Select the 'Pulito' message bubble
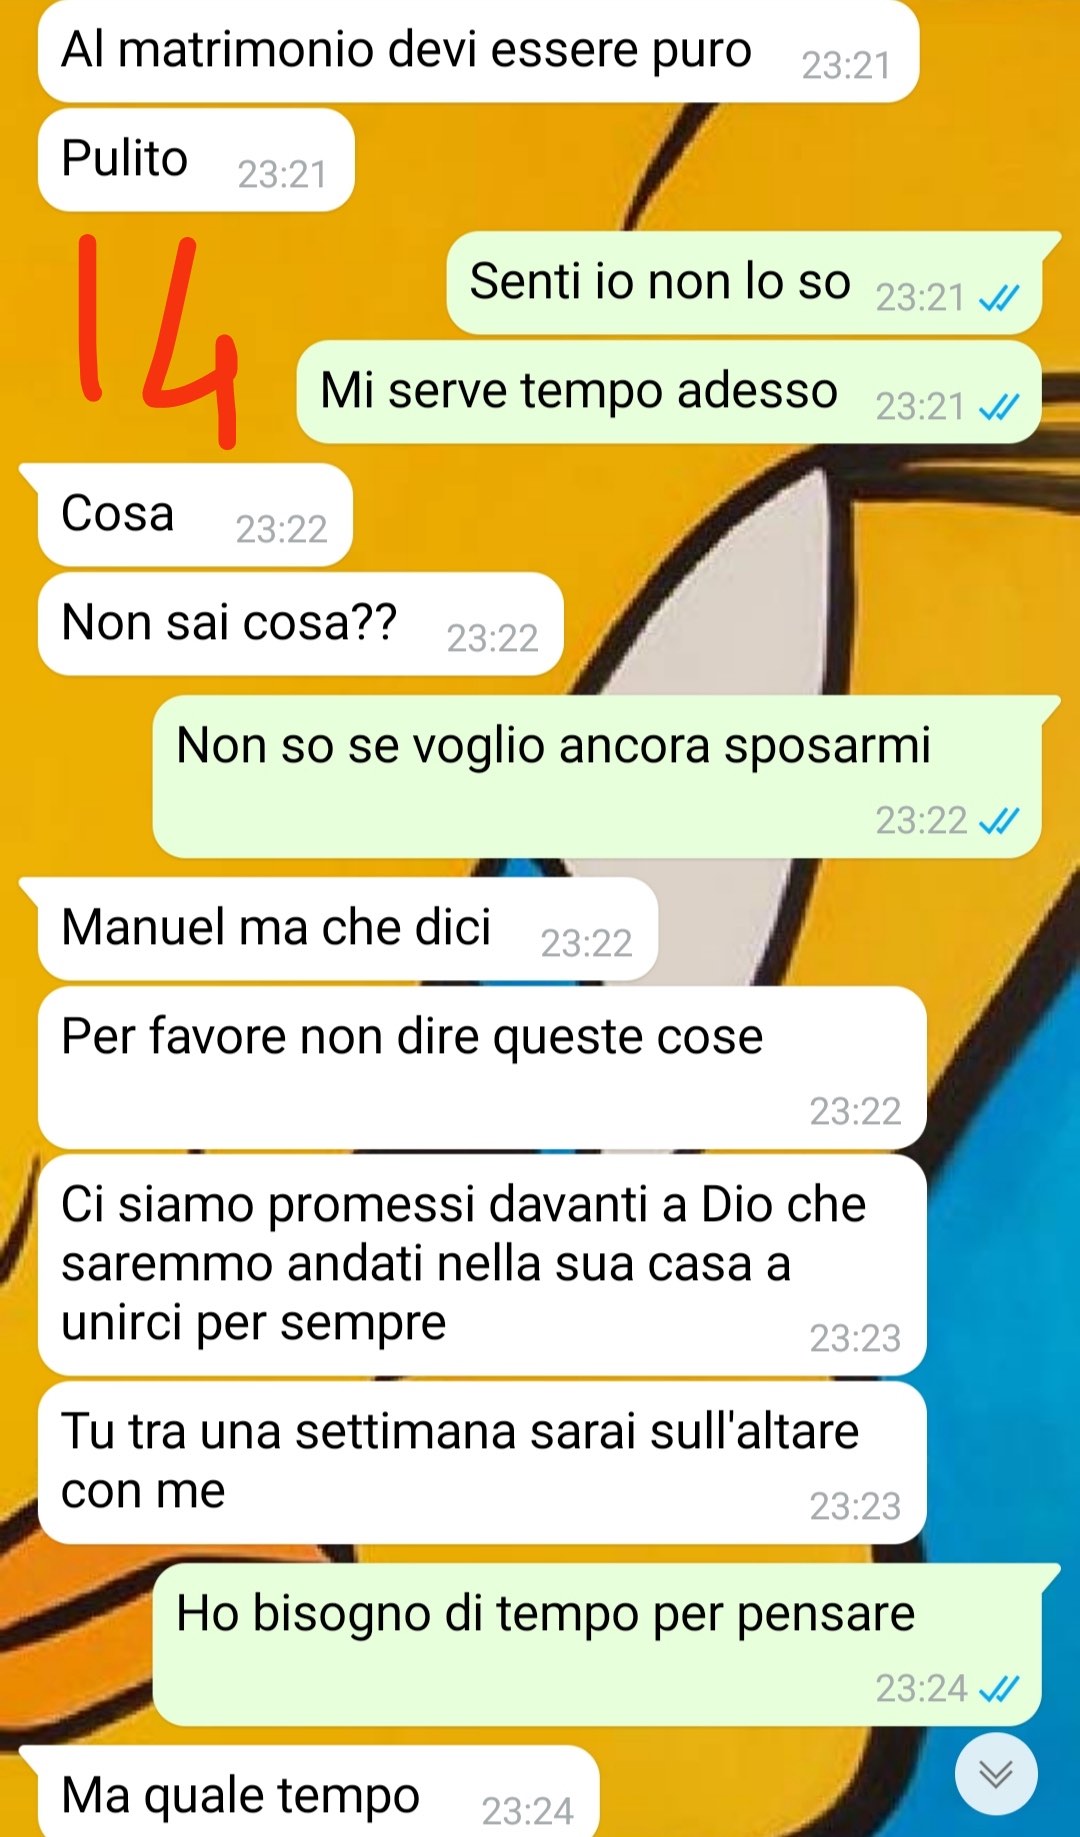Viewport: 1080px width, 1837px height. (196, 159)
